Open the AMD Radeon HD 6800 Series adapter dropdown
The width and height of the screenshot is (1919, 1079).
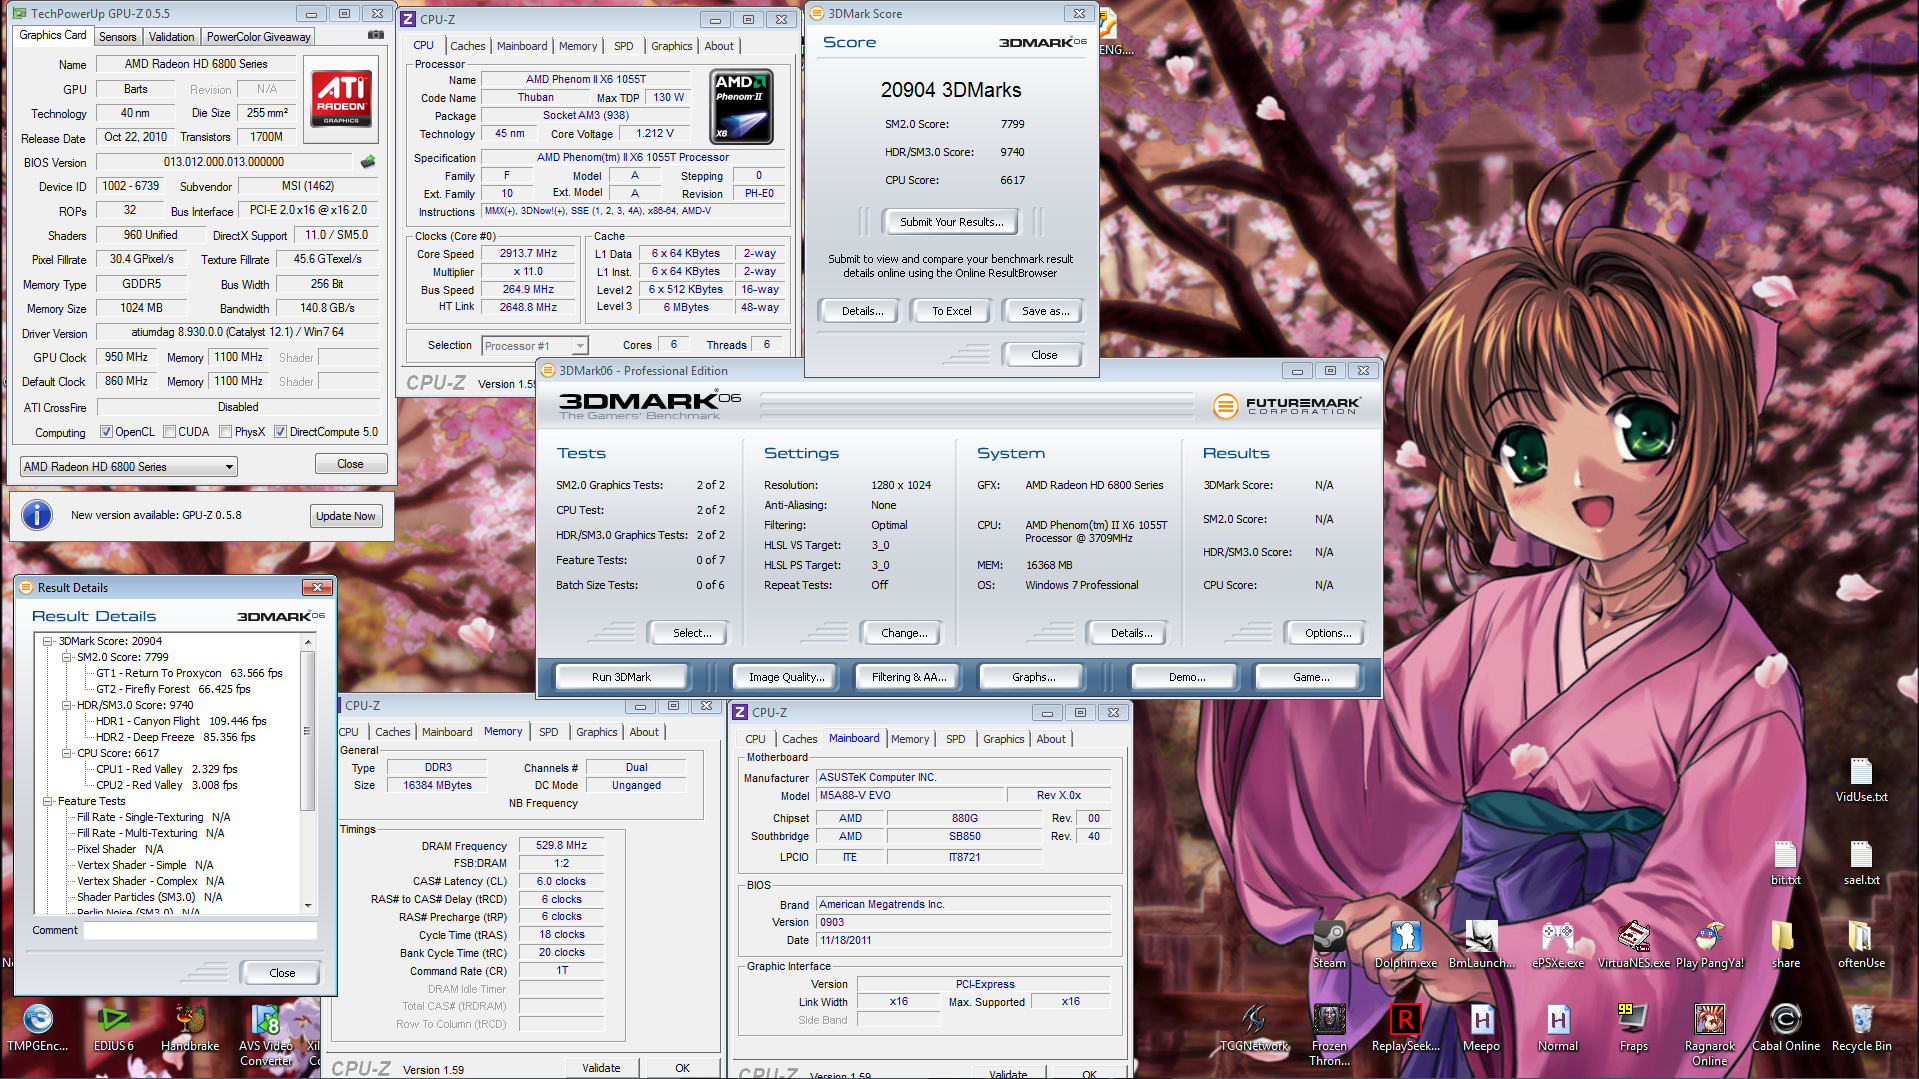(129, 467)
